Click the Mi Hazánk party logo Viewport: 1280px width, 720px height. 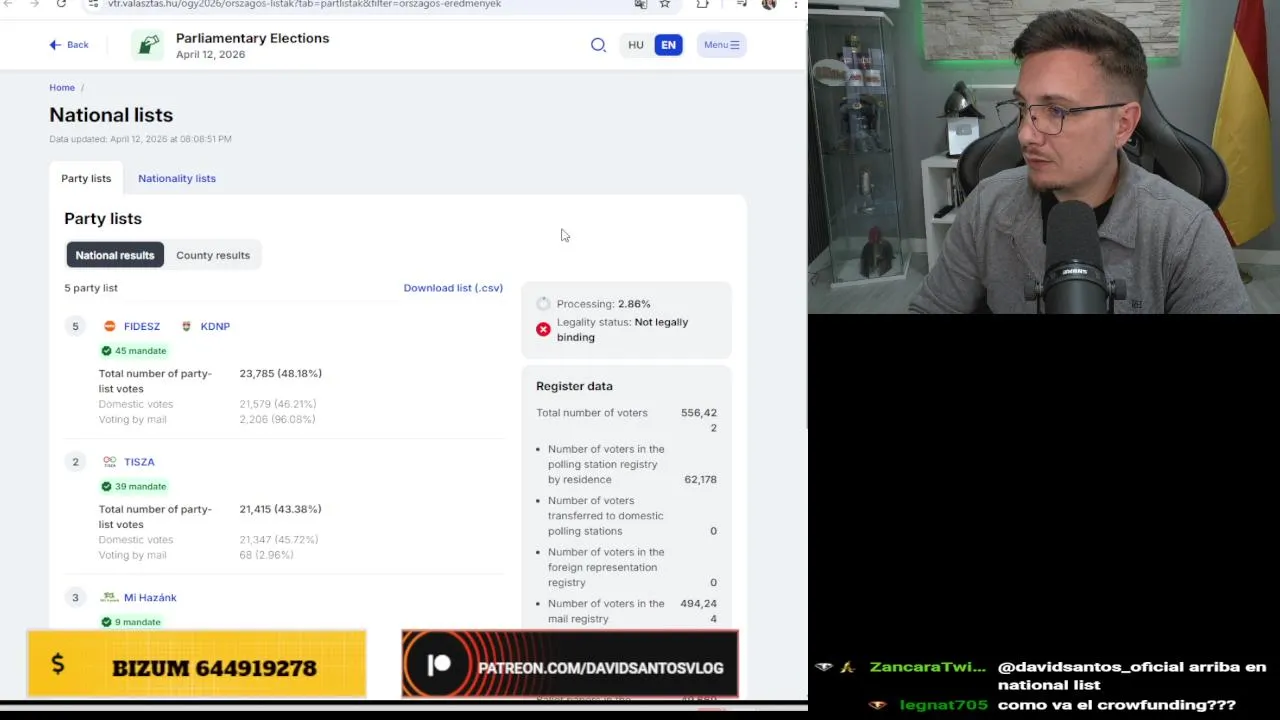(x=110, y=597)
